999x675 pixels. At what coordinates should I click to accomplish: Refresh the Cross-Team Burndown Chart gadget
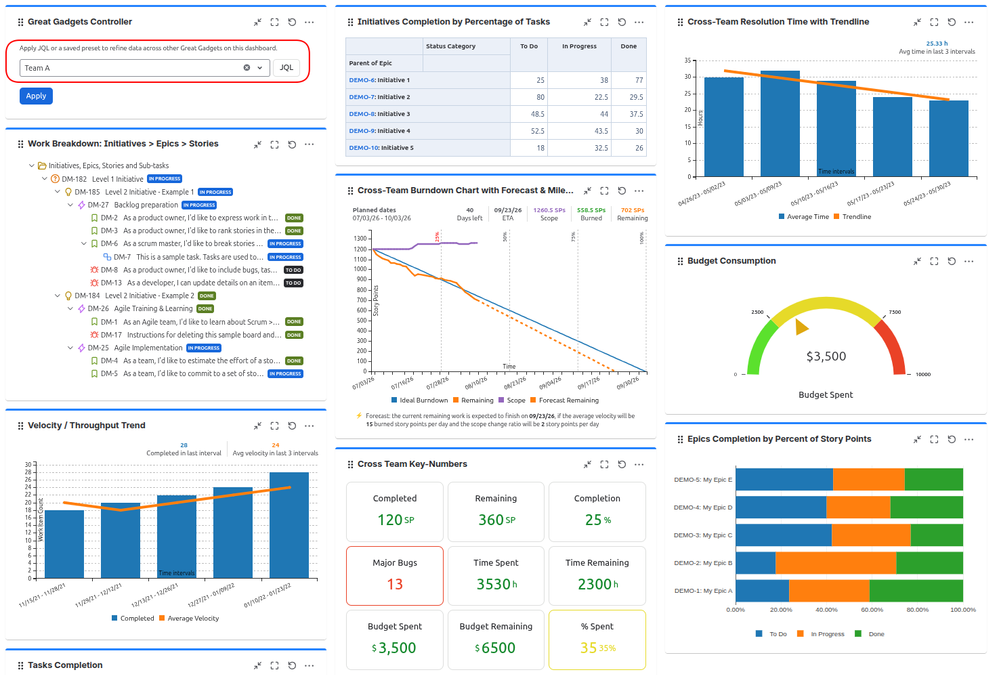click(x=622, y=191)
